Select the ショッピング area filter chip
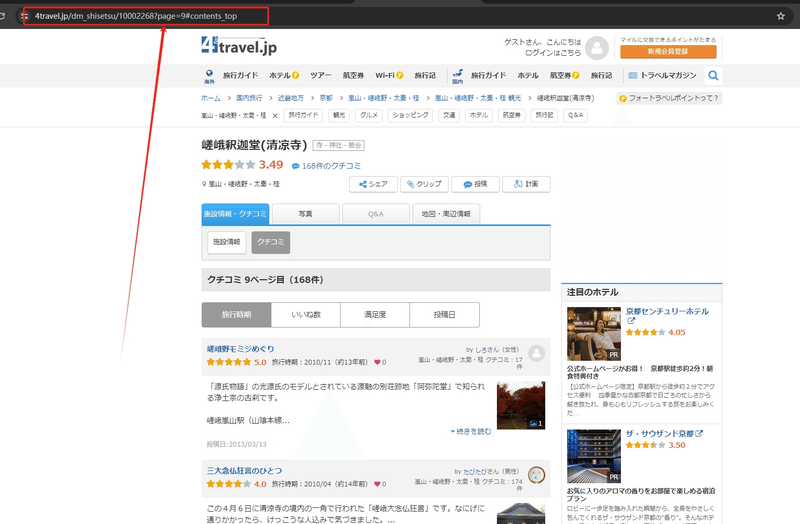The image size is (800, 524). [x=410, y=115]
